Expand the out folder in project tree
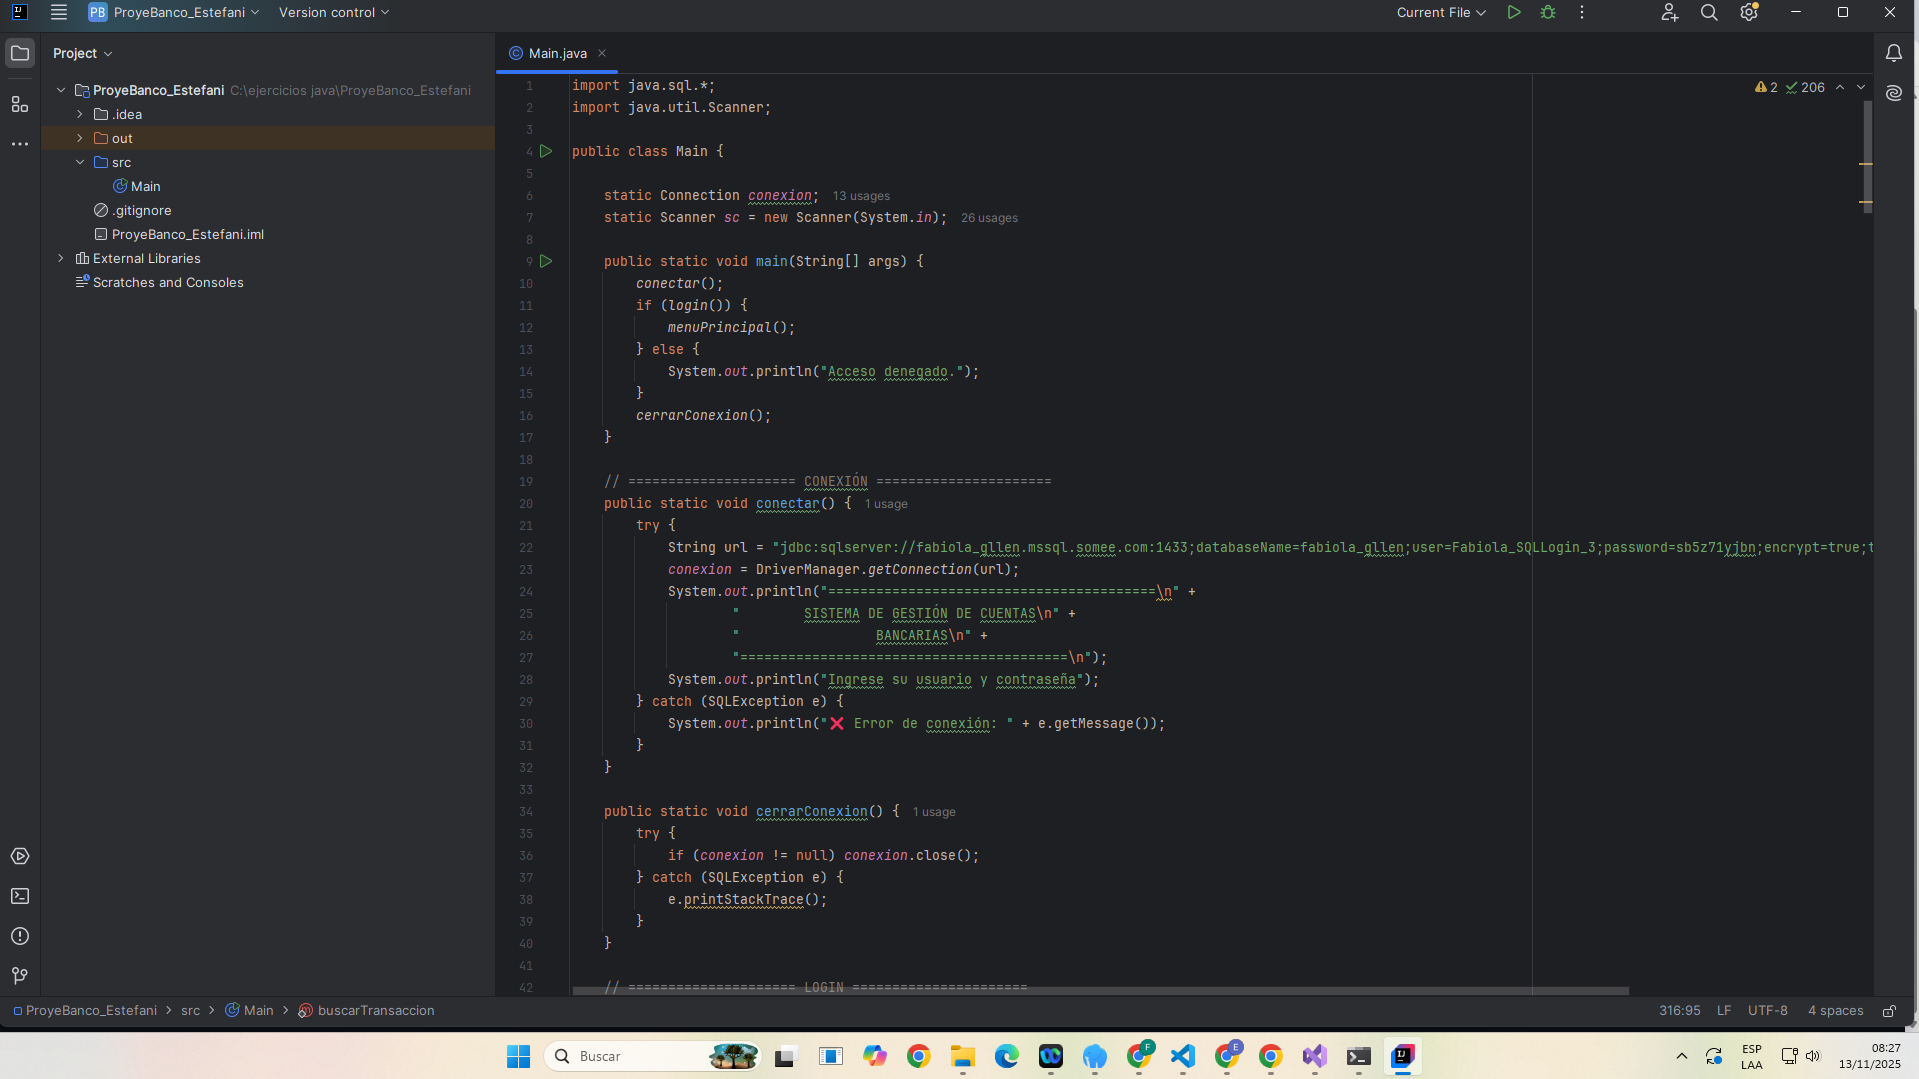Screen dimensions: 1919x1079 [x=80, y=138]
